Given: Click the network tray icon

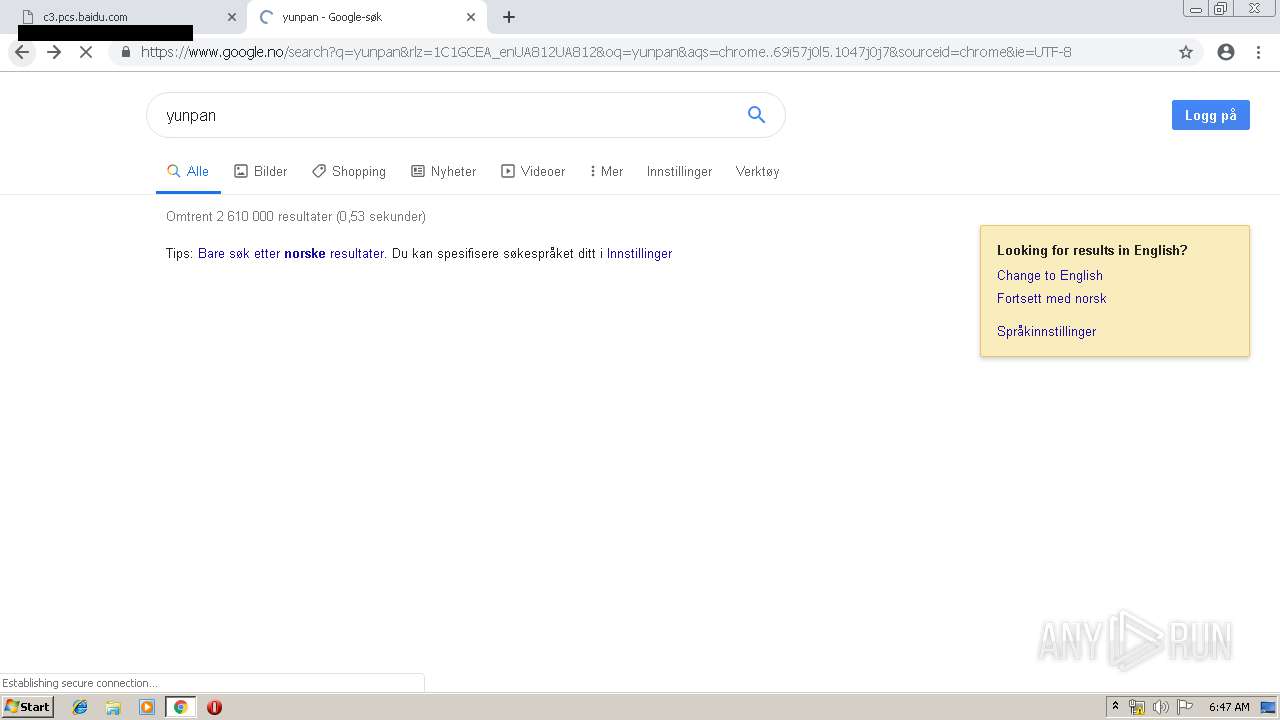Looking at the screenshot, I should [1137, 707].
